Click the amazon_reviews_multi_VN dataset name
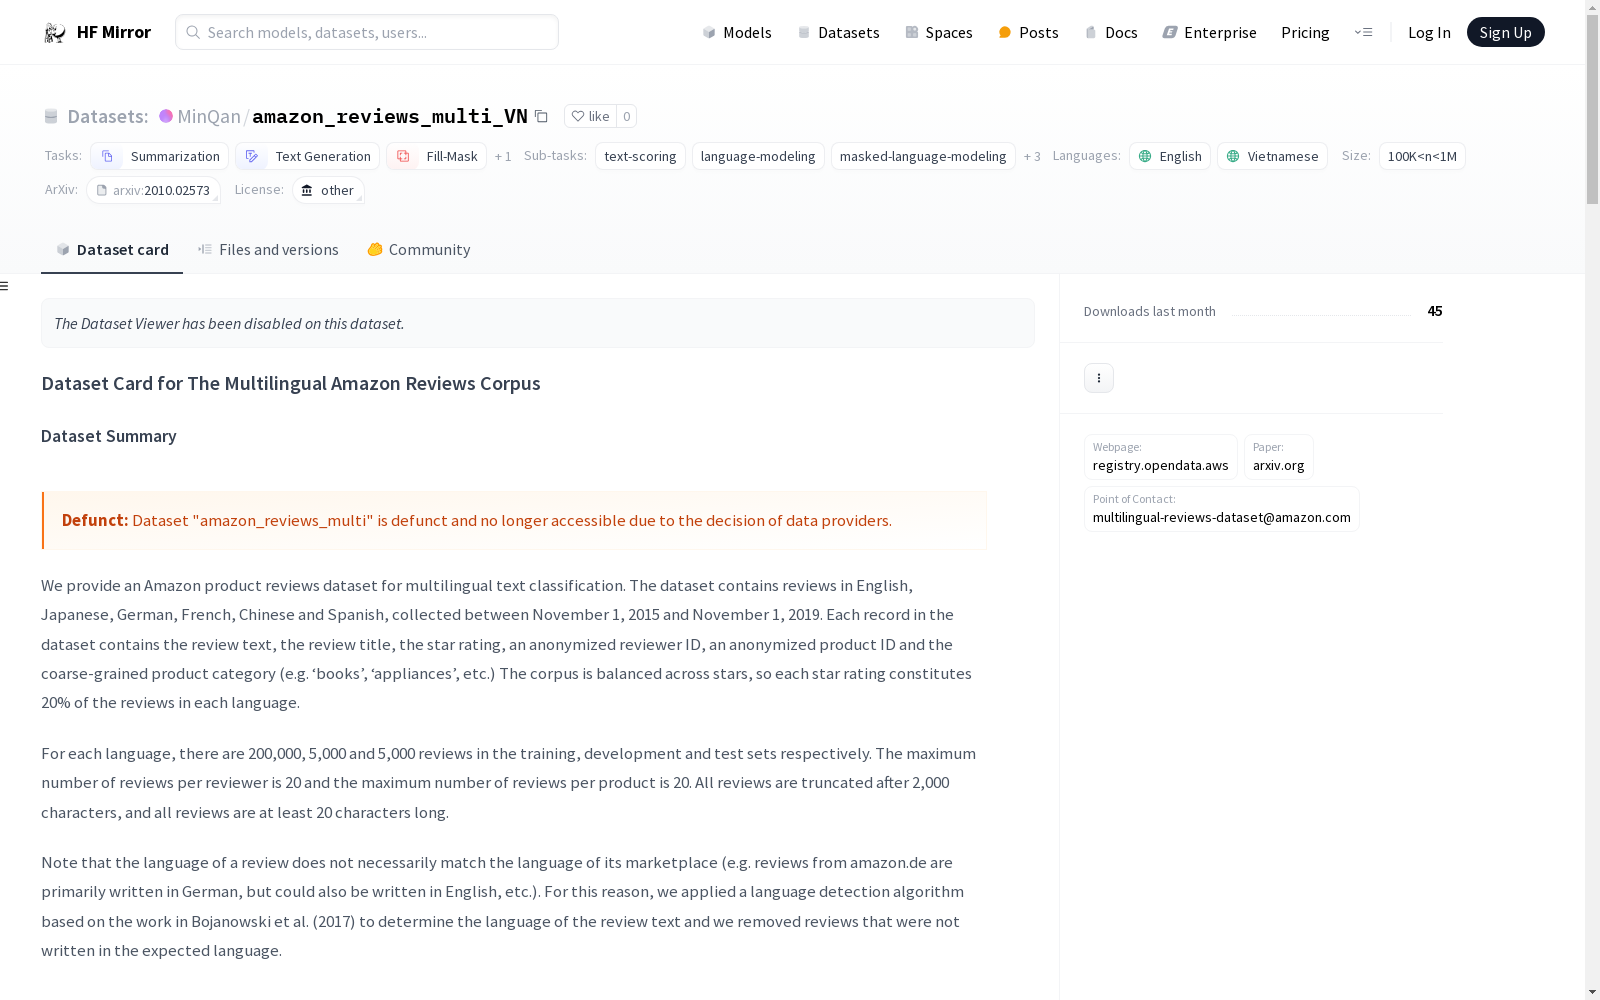1600x1000 pixels. [x=390, y=116]
